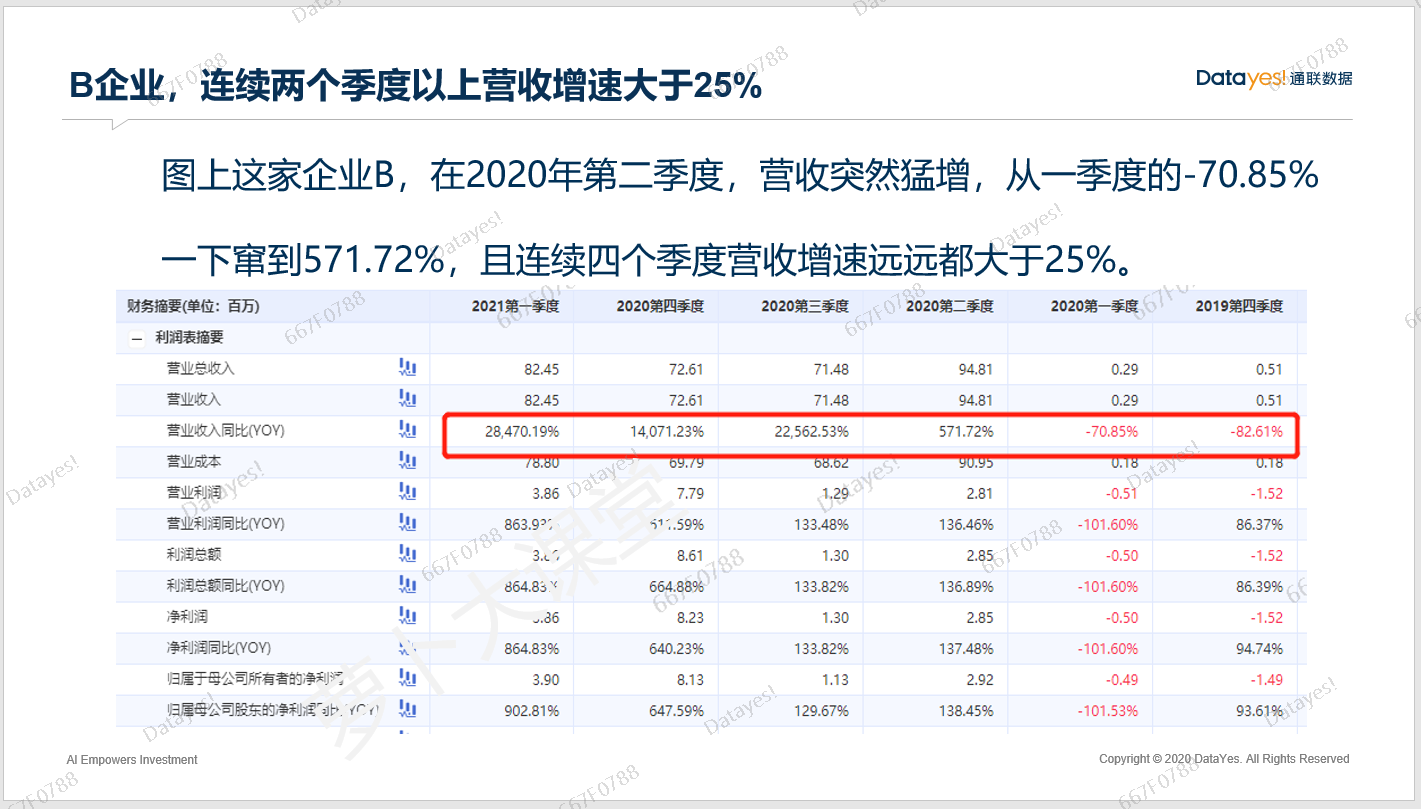Click the DataYes 通联数据 logo
Screen dimensions: 1421x809
pos(1273,79)
